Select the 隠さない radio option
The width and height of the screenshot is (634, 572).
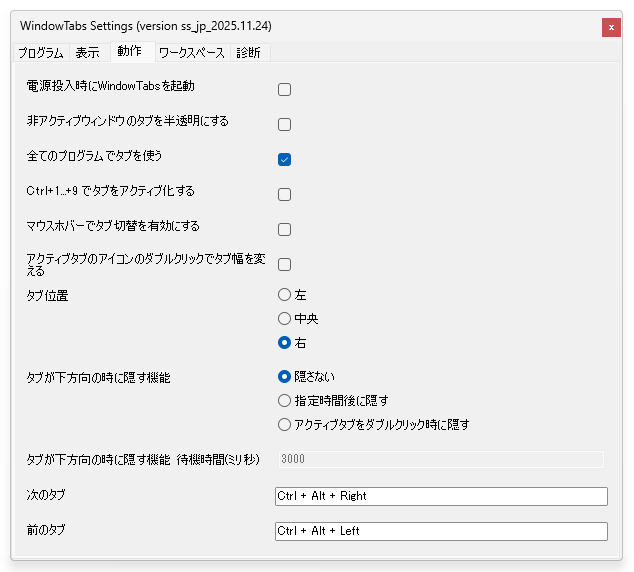click(284, 377)
